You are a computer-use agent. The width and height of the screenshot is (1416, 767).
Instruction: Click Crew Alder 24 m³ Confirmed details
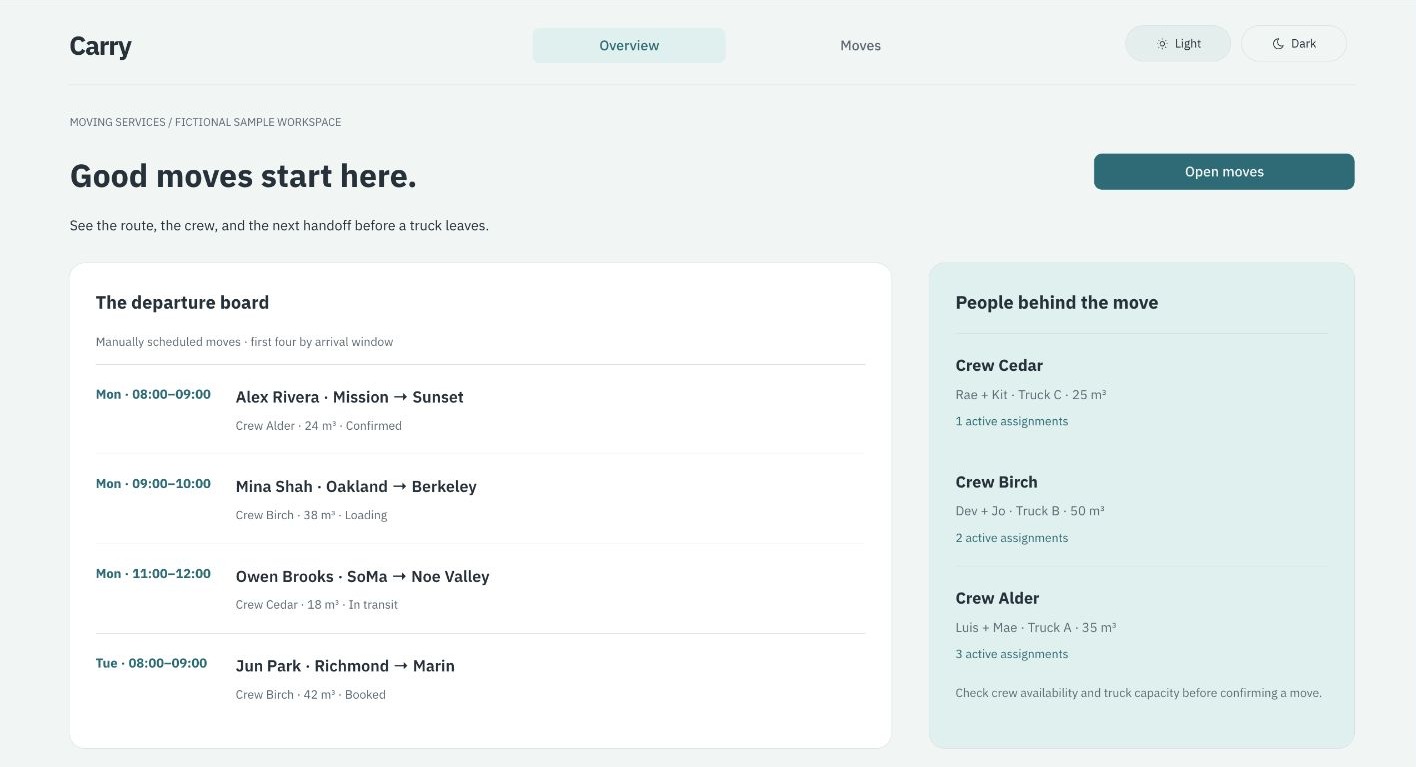click(x=319, y=426)
